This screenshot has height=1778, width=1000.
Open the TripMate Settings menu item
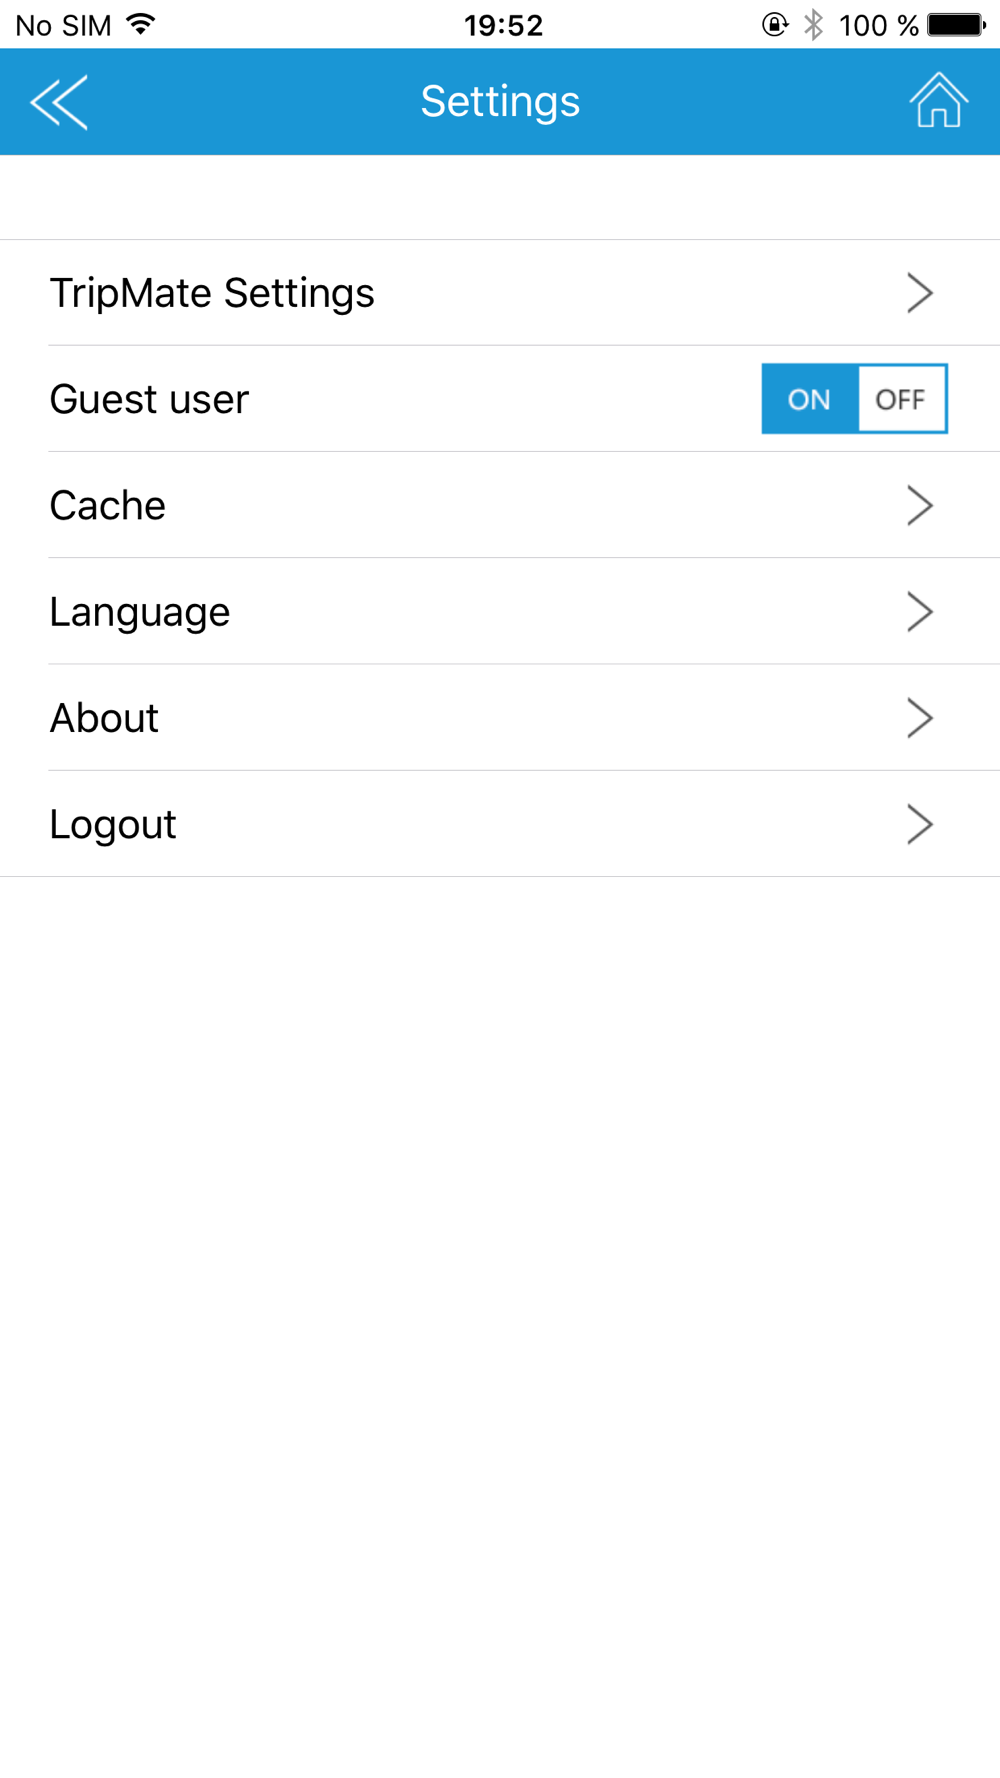pos(500,293)
